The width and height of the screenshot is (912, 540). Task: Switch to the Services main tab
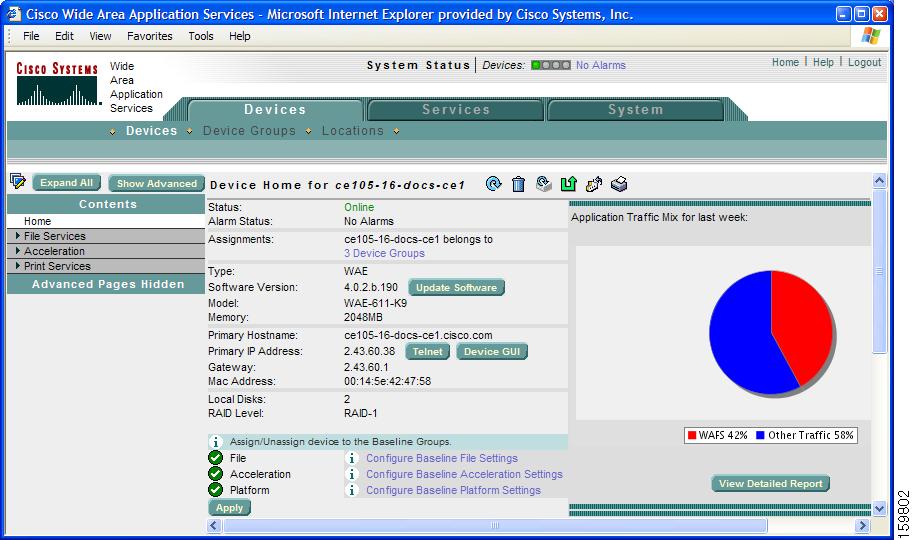coord(455,109)
